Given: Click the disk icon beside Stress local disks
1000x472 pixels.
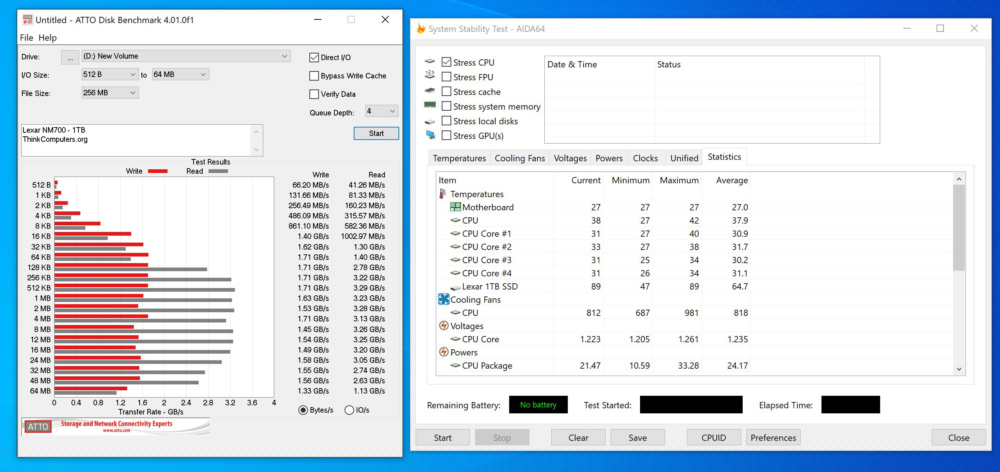Looking at the screenshot, I should coord(430,121).
